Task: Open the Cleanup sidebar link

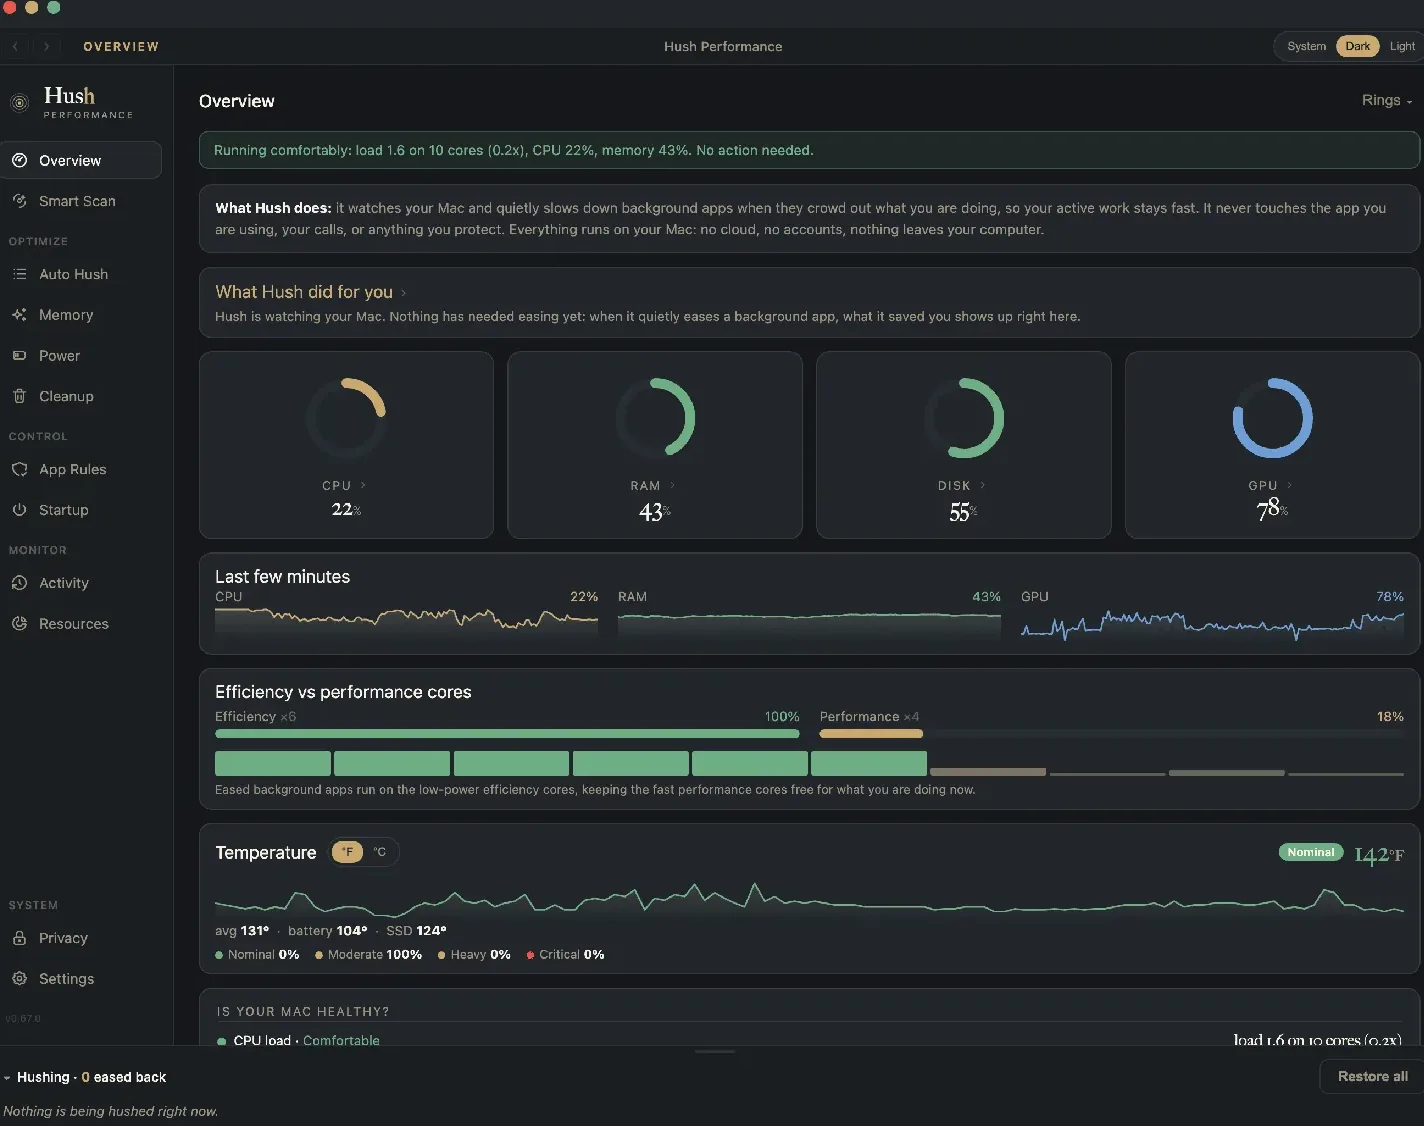Action: 81,396
